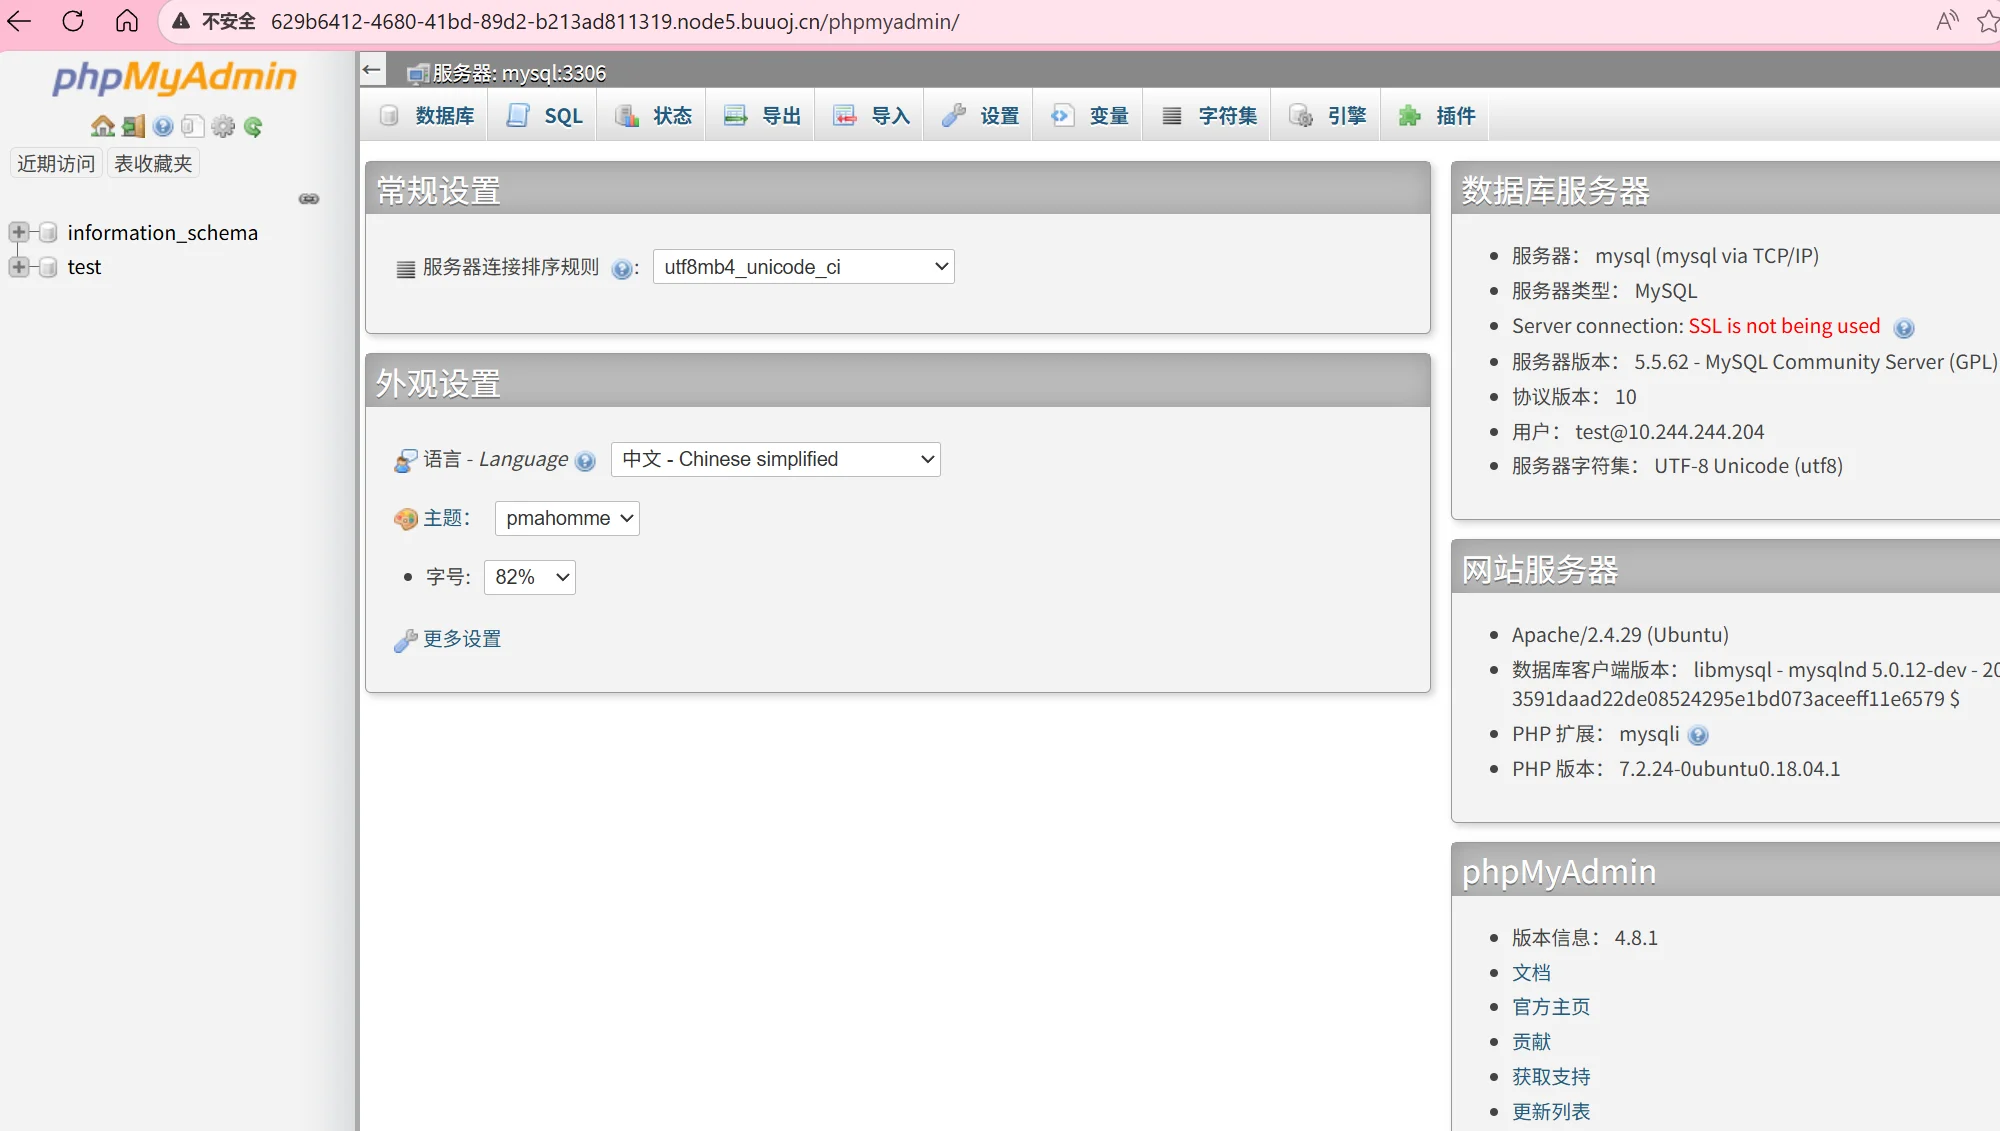The width and height of the screenshot is (2000, 1131).
Task: Click the green reload navigation icon
Action: pos(253,126)
